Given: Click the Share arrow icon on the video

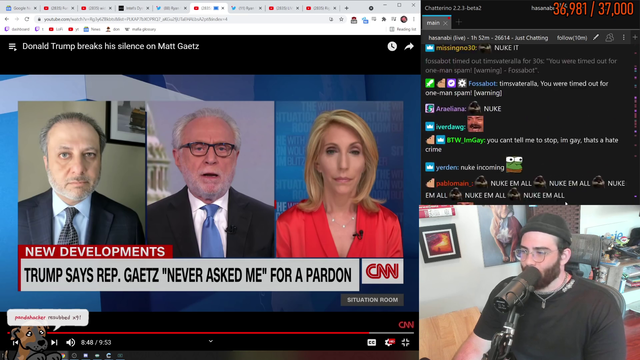Looking at the screenshot, I should [x=409, y=47].
